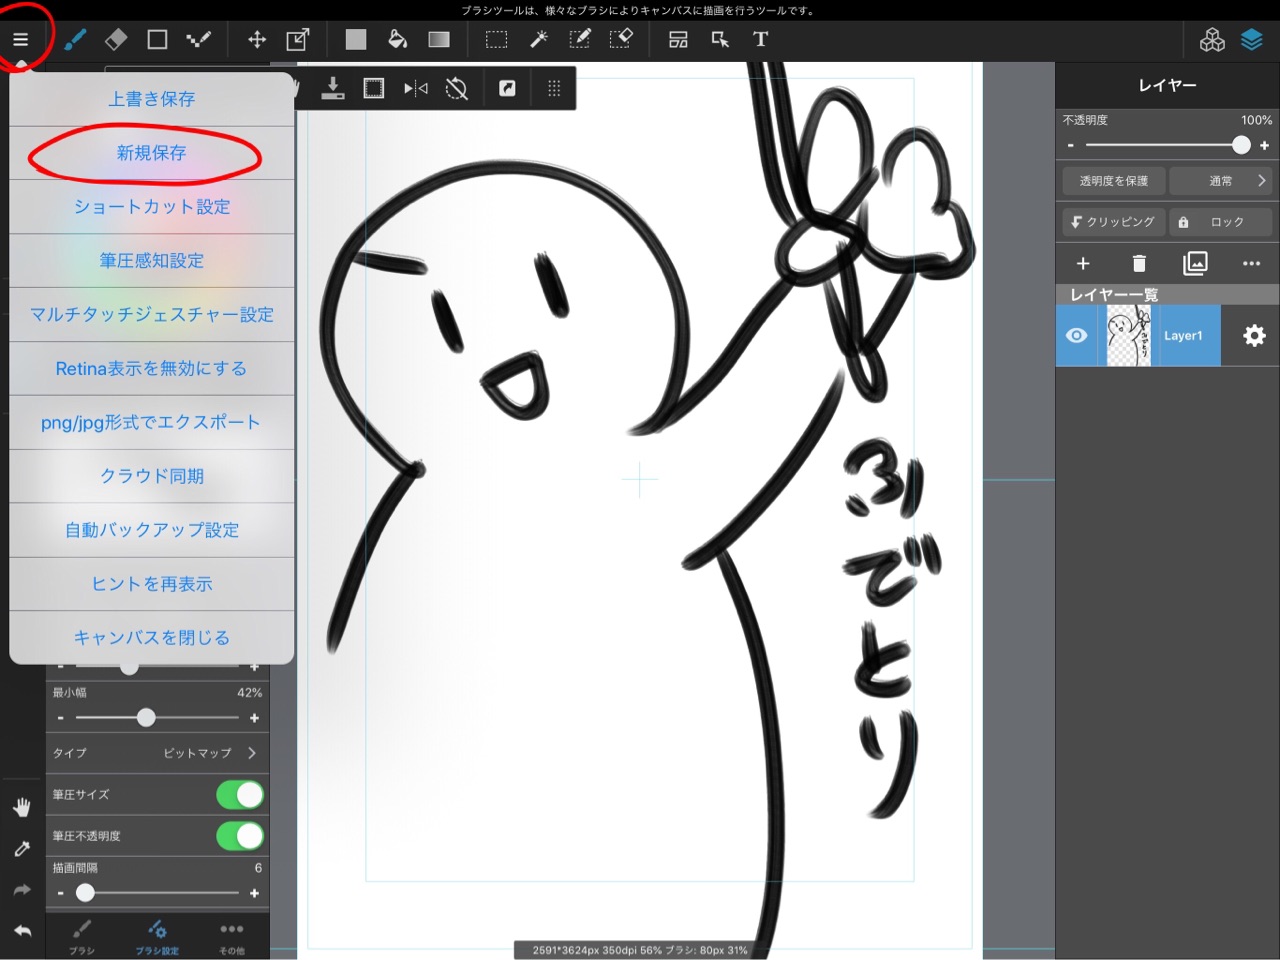The width and height of the screenshot is (1280, 960).
Task: Select the Magic Wand tool
Action: point(538,40)
